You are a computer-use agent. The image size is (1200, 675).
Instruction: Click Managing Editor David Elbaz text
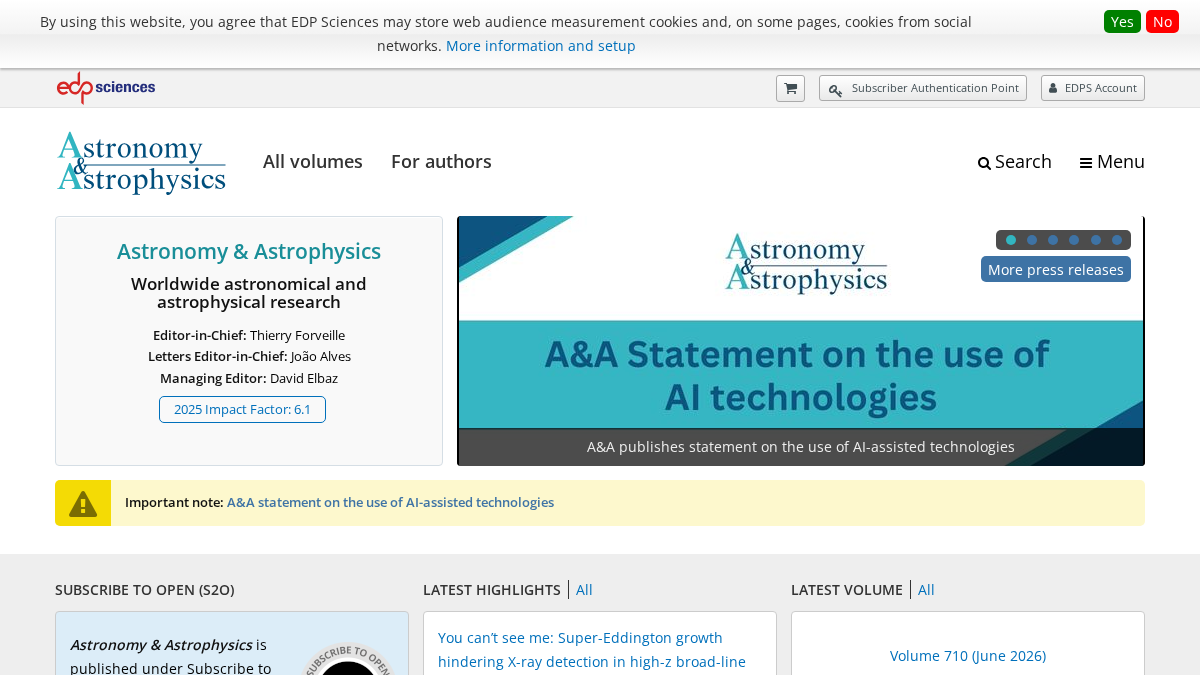(249, 378)
